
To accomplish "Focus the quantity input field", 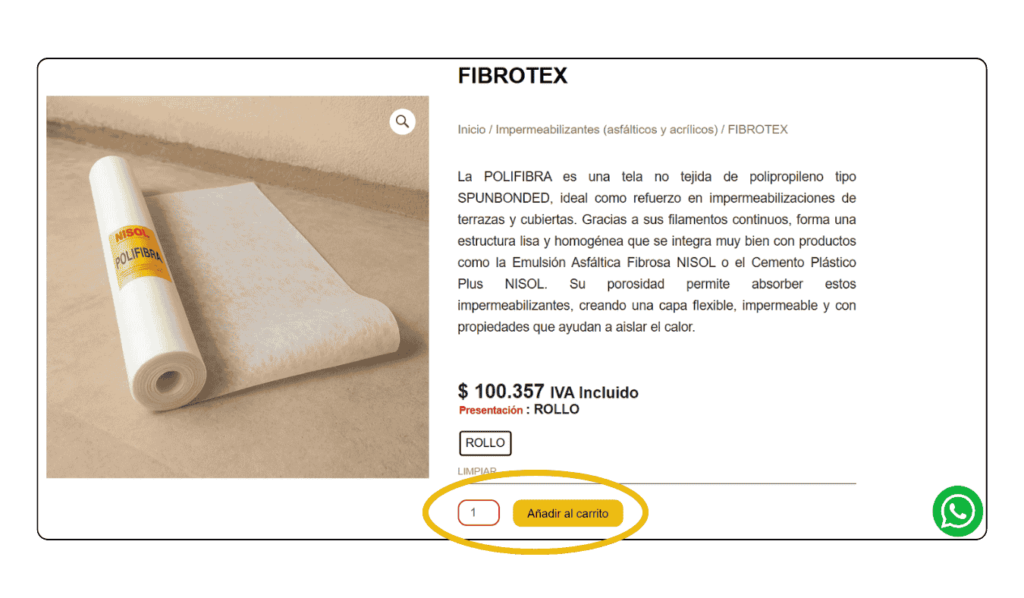I will [x=479, y=512].
